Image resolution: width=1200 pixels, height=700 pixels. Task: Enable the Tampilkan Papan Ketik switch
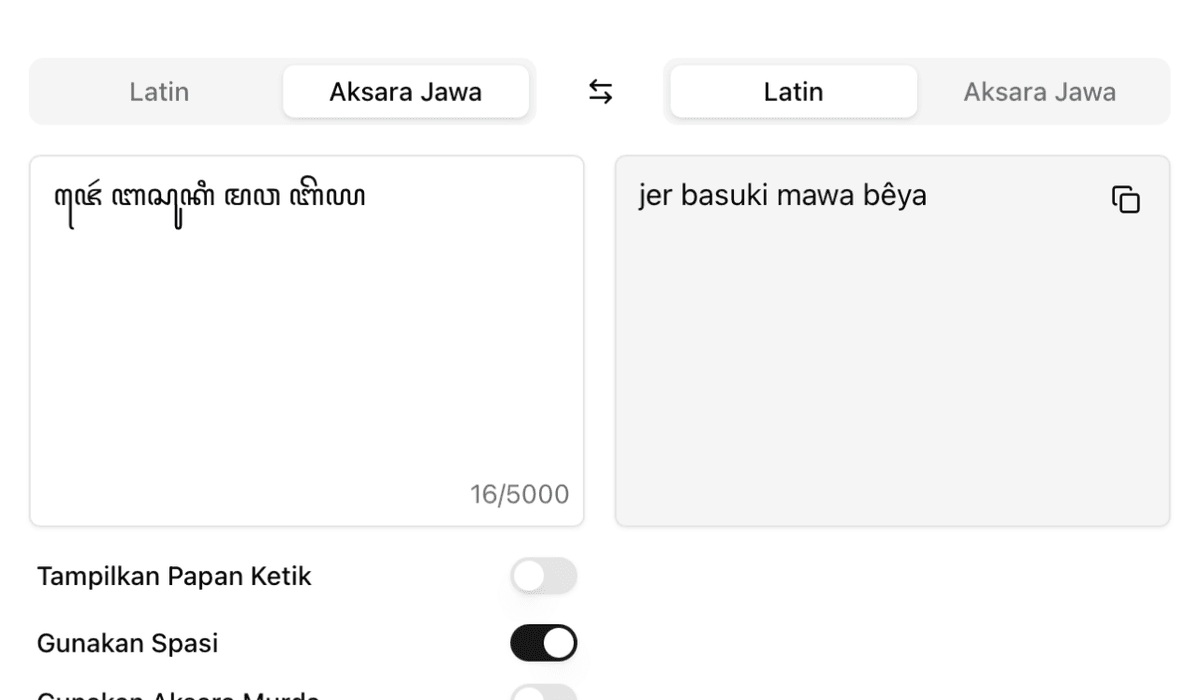tap(543, 576)
